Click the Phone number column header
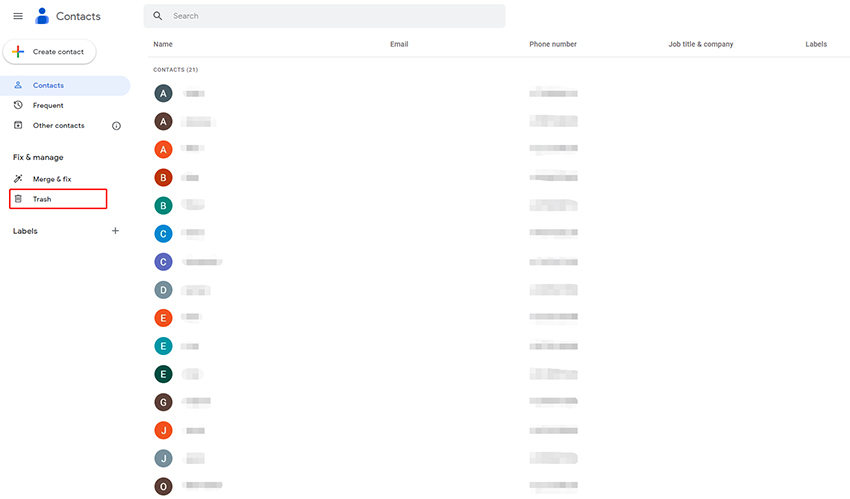 553,44
